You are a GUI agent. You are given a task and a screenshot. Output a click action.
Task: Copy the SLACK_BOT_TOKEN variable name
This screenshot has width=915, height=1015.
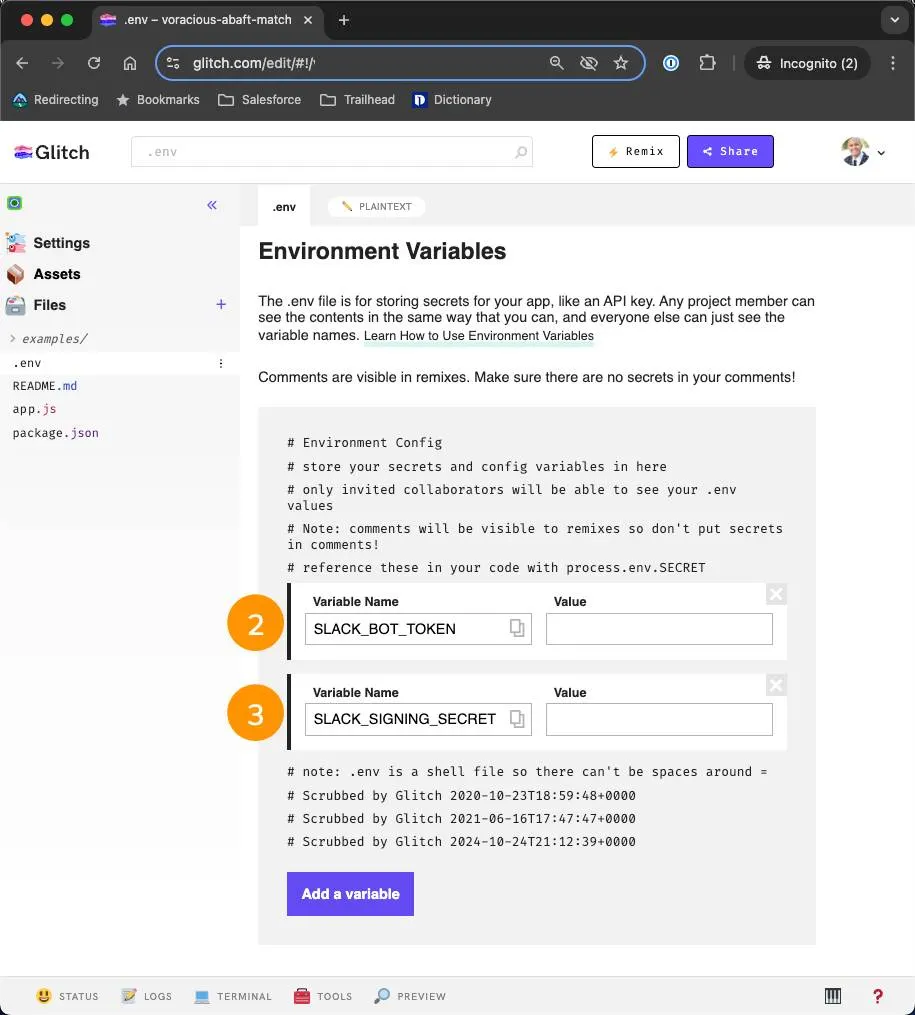pyautogui.click(x=516, y=628)
